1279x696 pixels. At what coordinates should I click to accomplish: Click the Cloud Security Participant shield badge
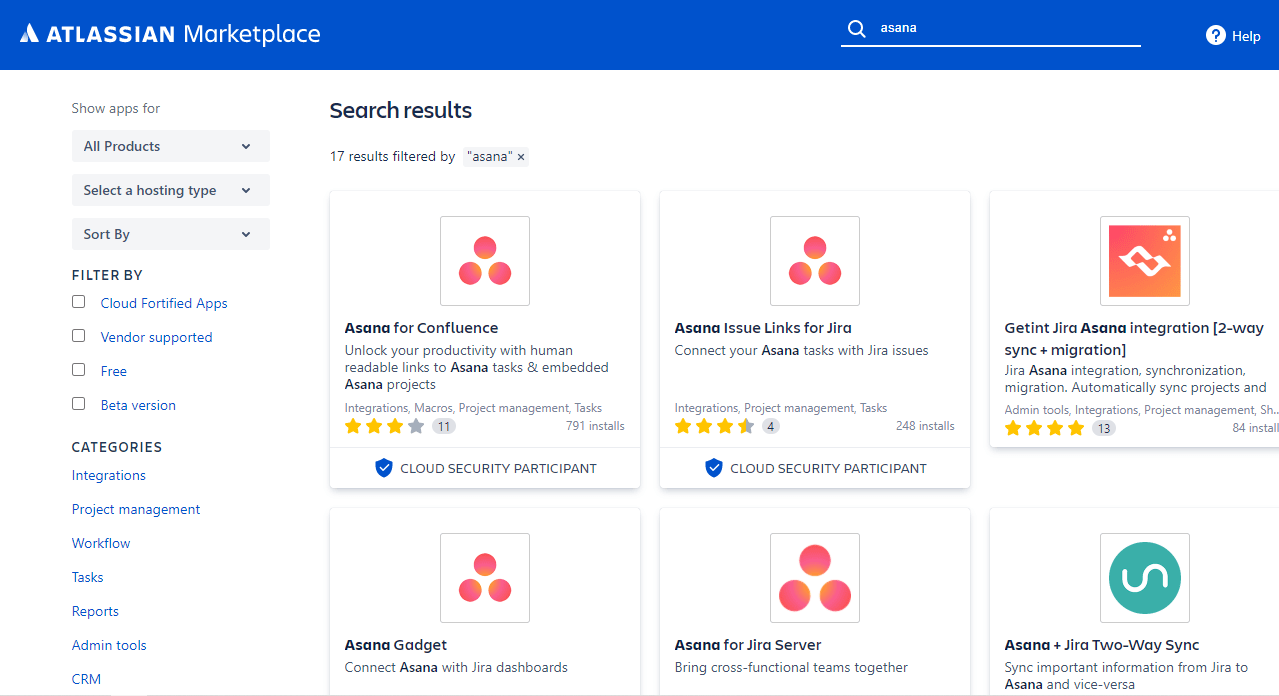[x=383, y=467]
